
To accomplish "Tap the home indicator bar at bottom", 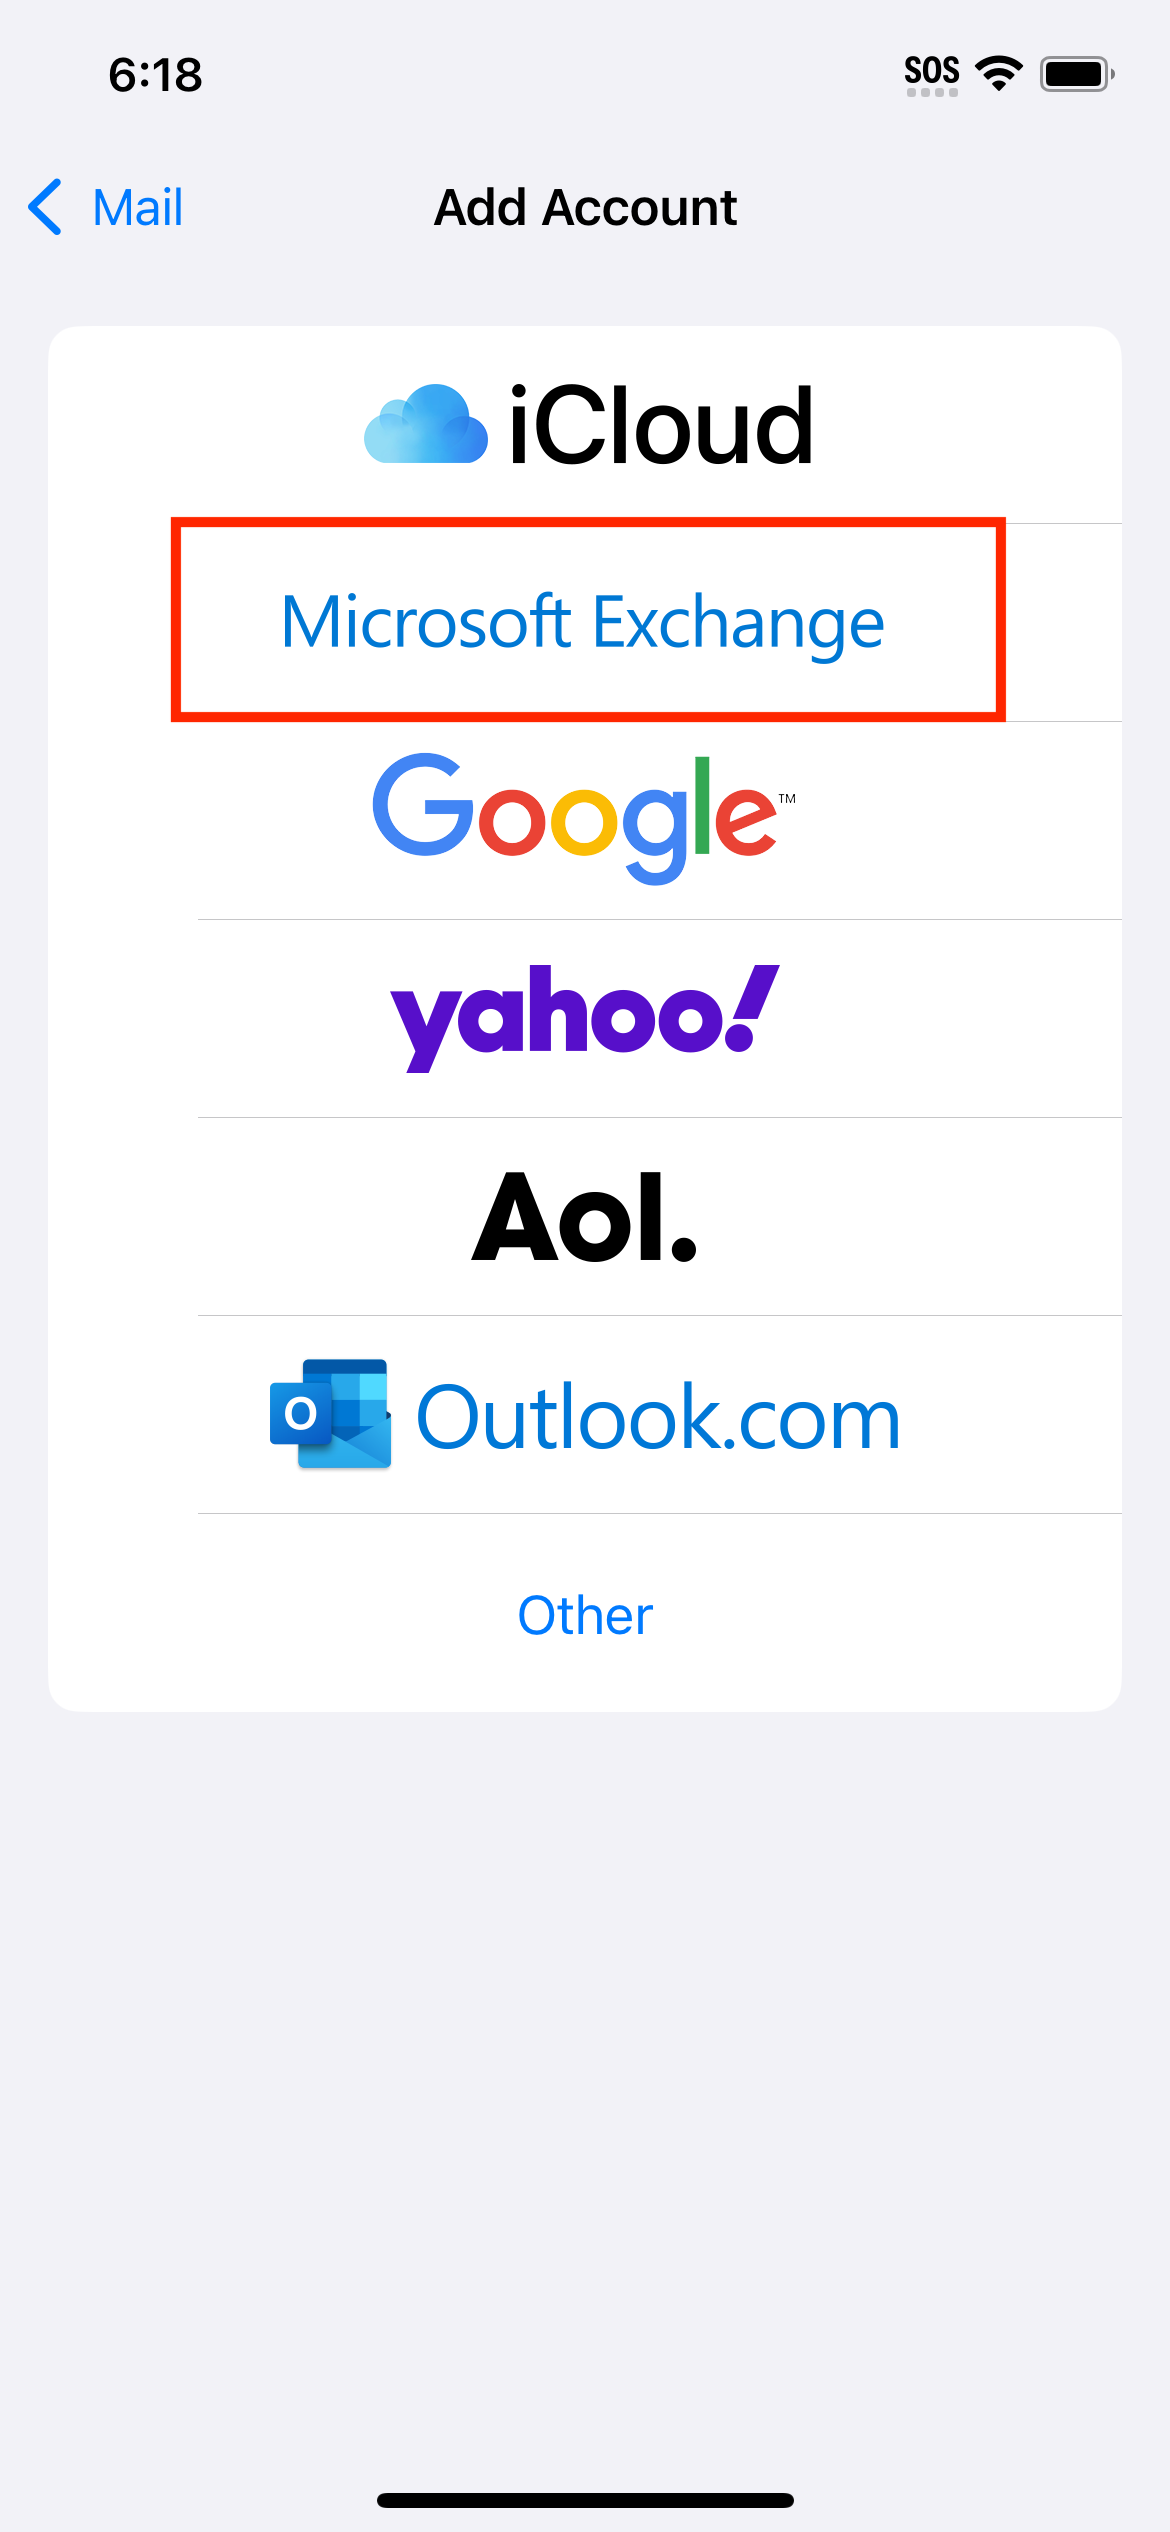I will pyautogui.click(x=585, y=2500).
